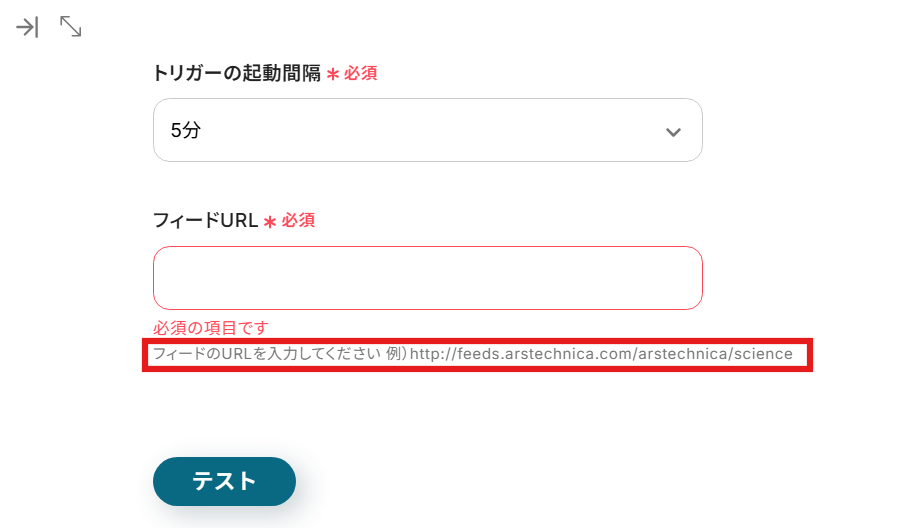Screen dimensions: 903x528
Task: Click the red asterisk next to トリガーの起動間隔
Action: click(x=332, y=74)
